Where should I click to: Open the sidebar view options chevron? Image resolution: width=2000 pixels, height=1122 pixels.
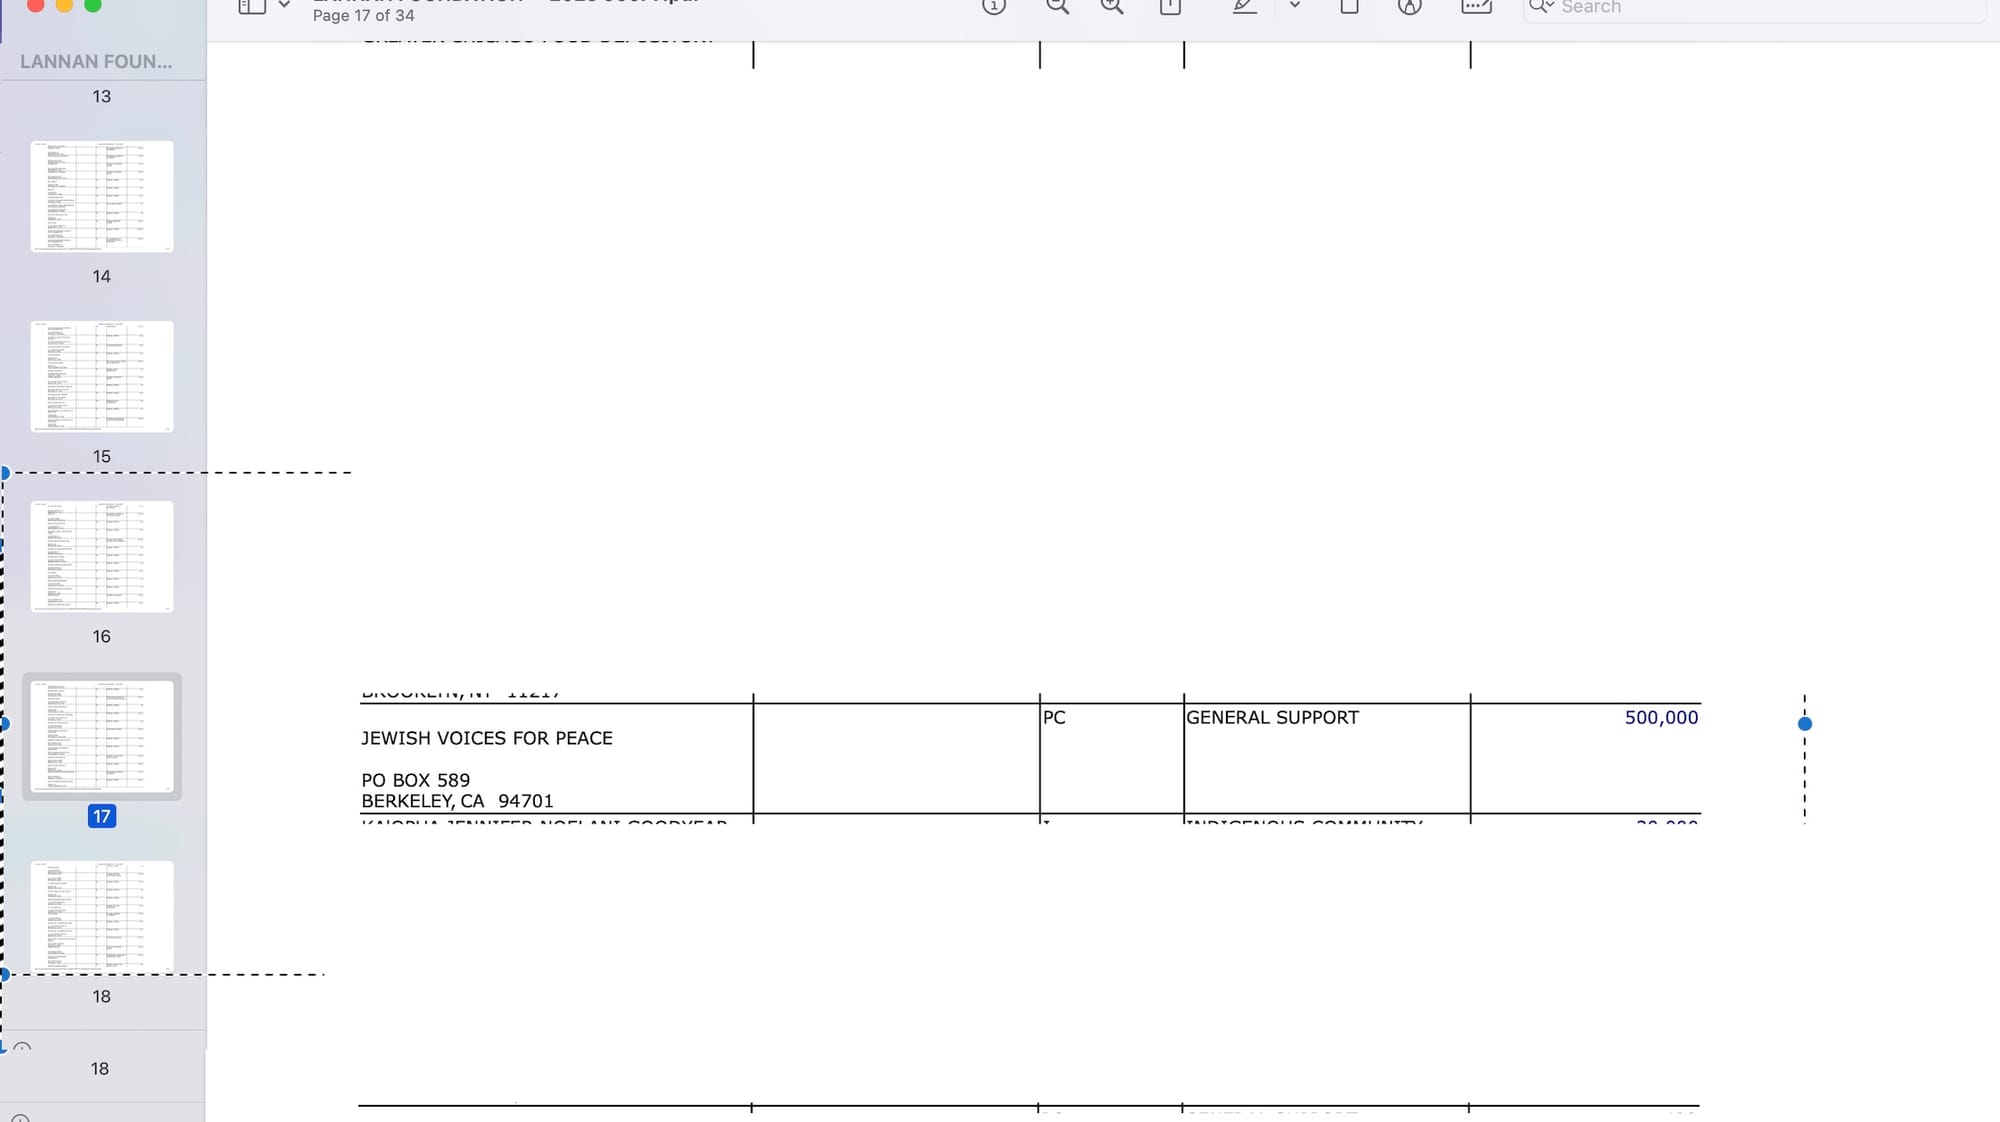[285, 6]
